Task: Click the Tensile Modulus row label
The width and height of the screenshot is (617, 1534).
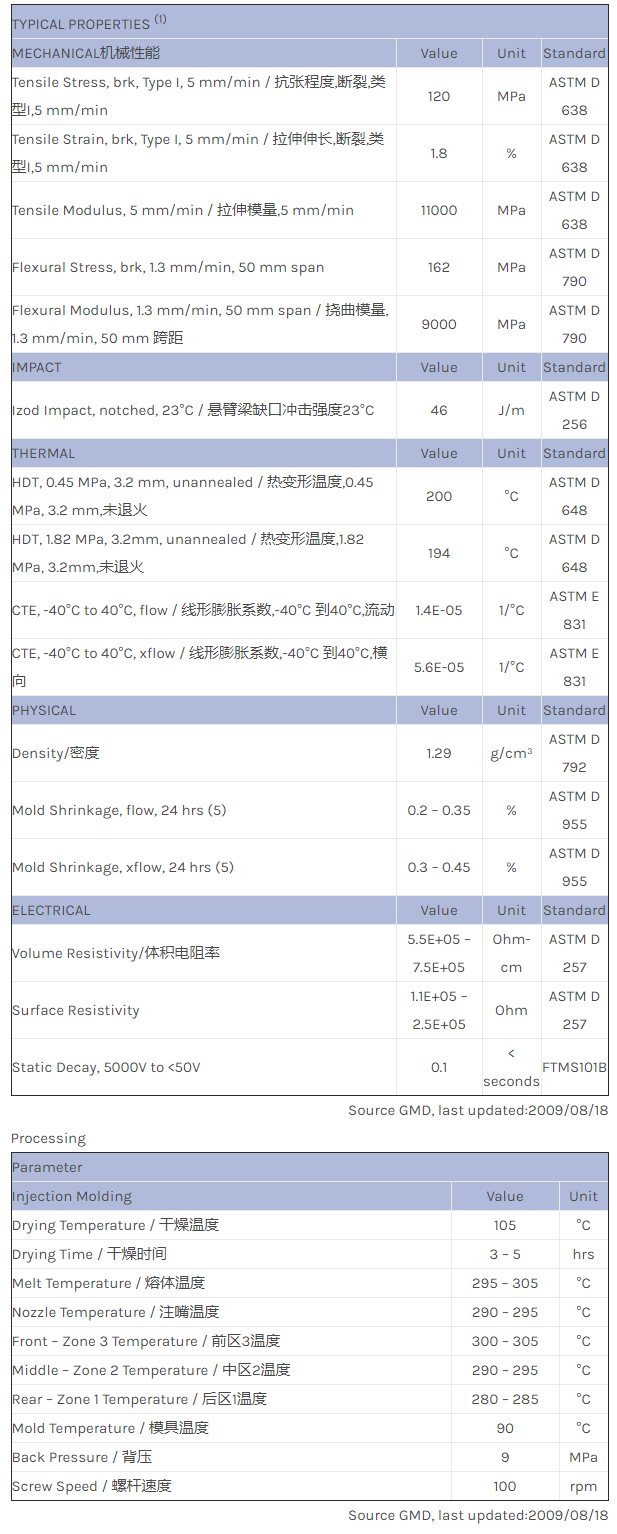Action: 183,210
